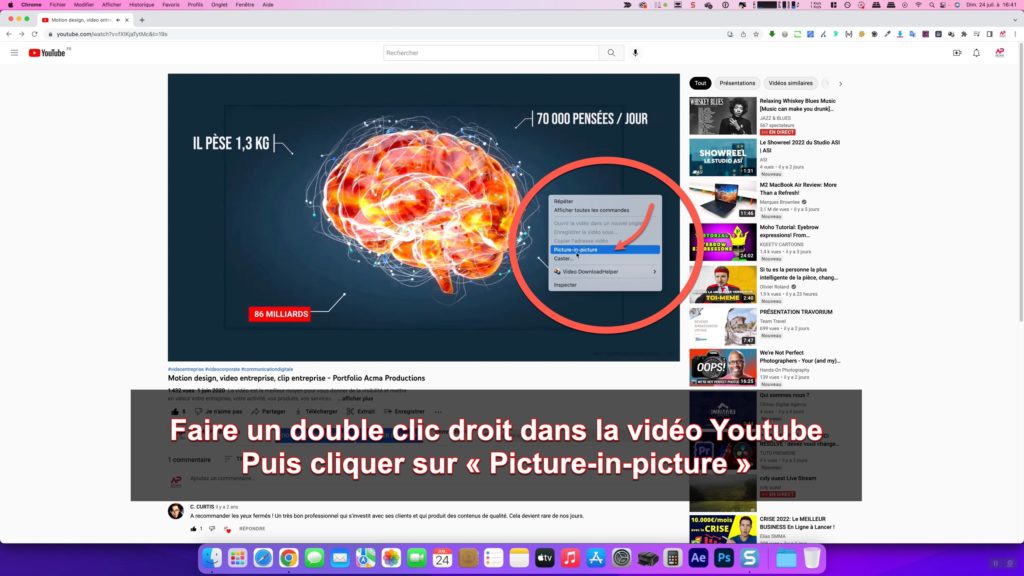Close the Motion design YouTube tab

pyautogui.click(x=127, y=20)
